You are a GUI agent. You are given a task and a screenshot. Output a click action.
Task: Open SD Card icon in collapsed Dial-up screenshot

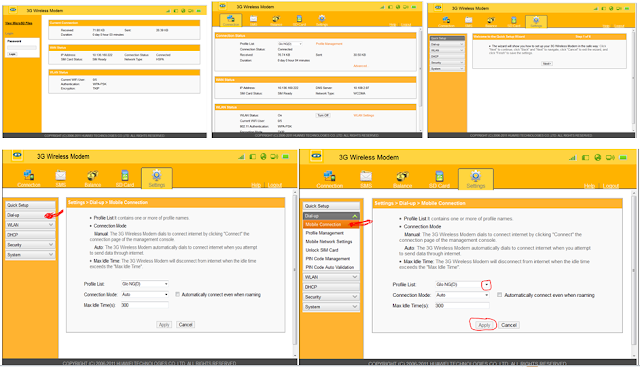(x=125, y=175)
